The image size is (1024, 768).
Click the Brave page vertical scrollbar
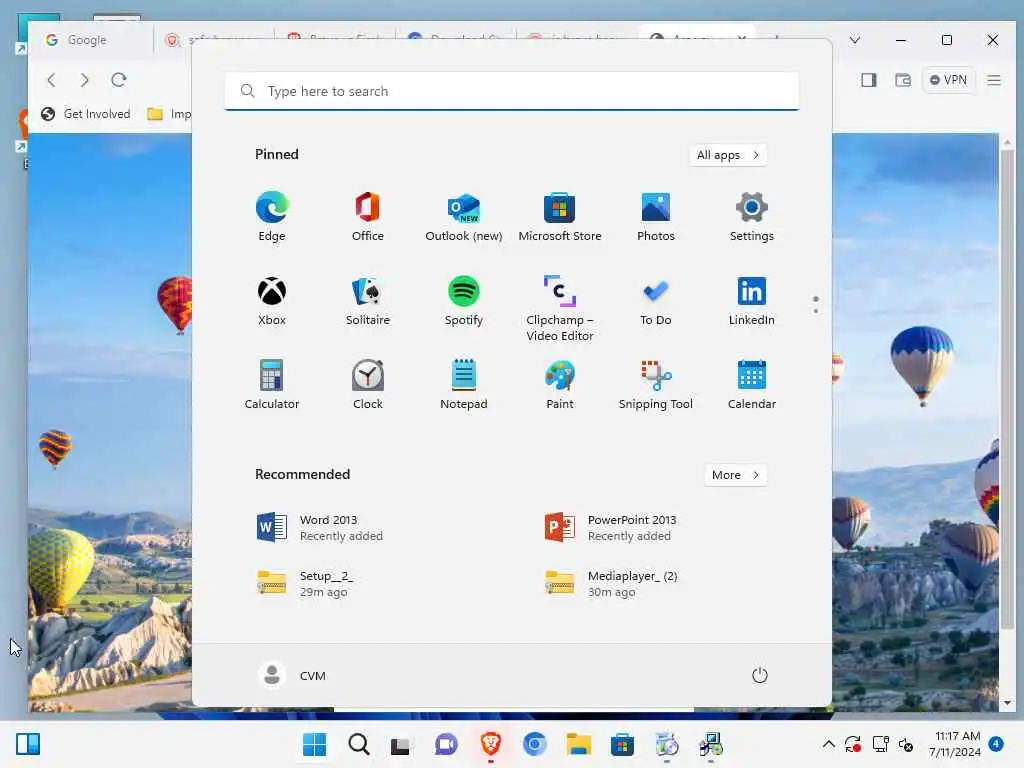click(1007, 389)
